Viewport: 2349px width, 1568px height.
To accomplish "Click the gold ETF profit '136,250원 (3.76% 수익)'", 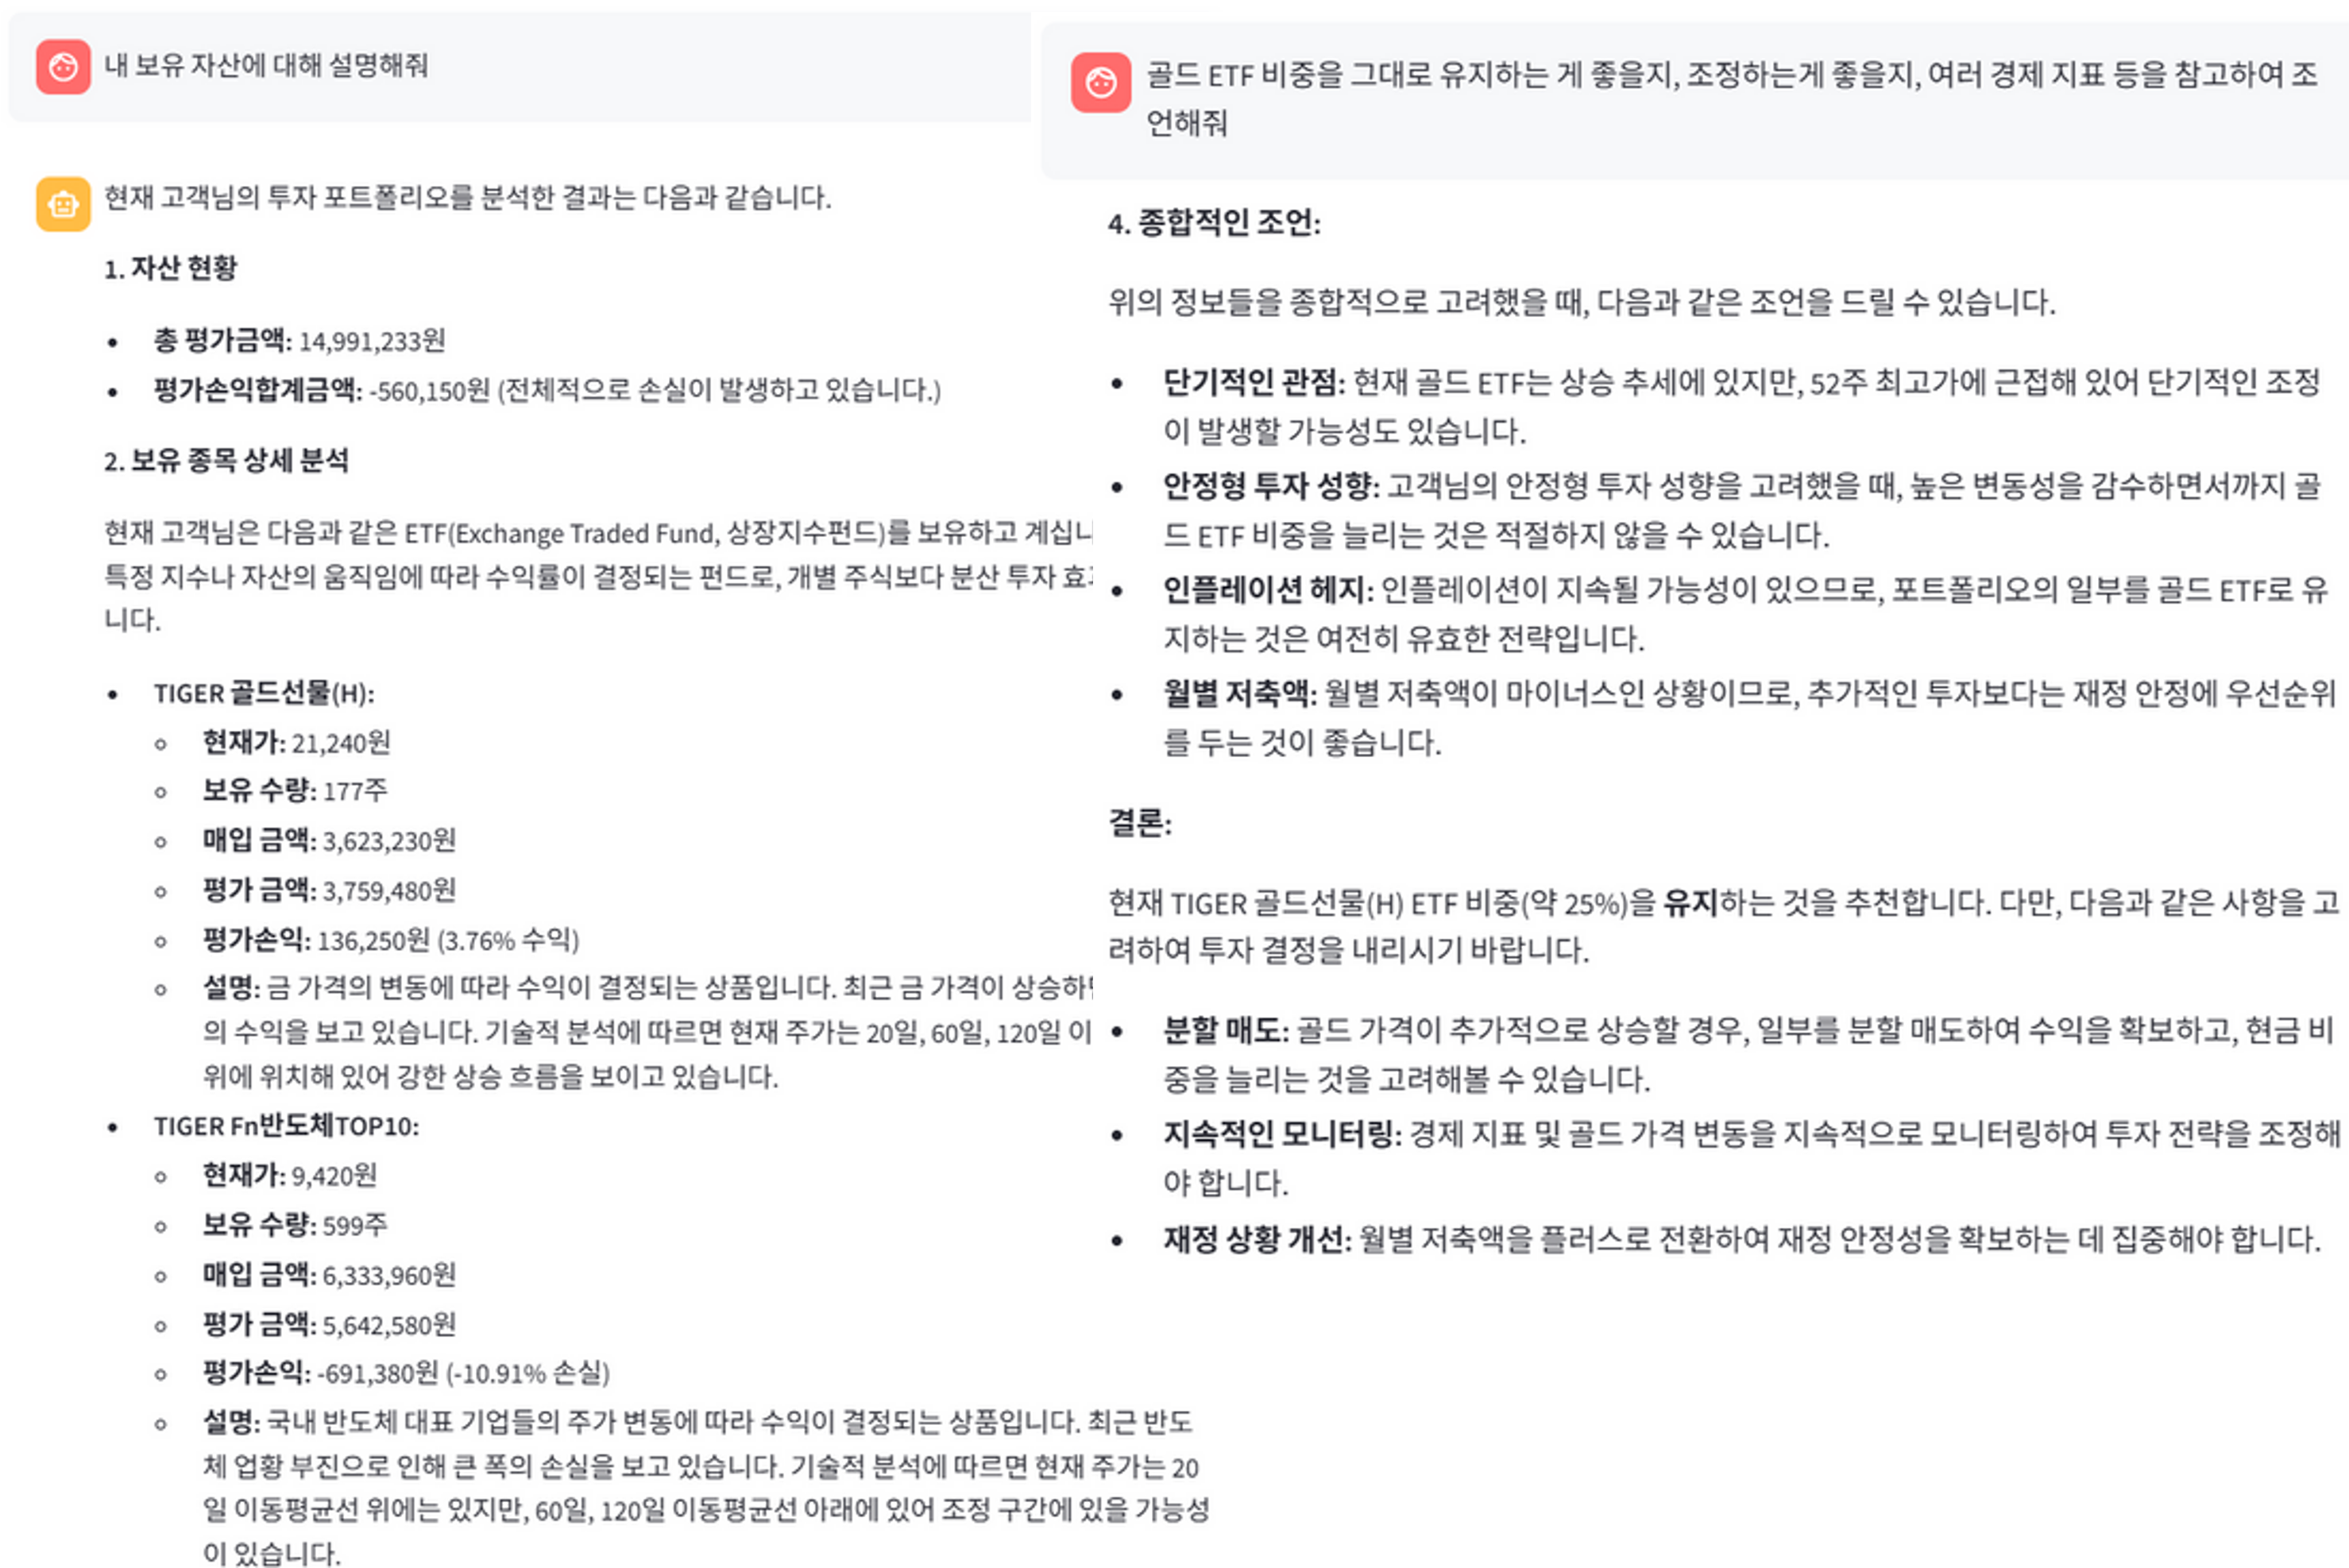I will pyautogui.click(x=448, y=940).
